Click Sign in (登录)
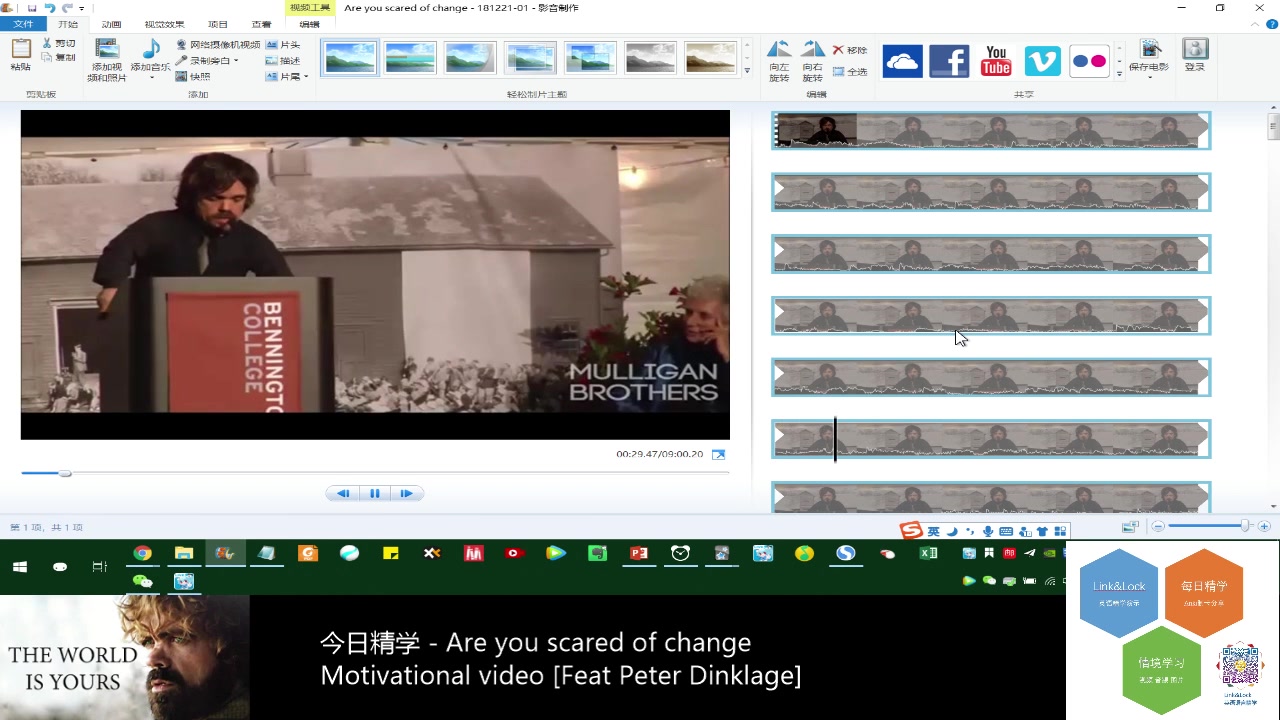 [x=1194, y=55]
